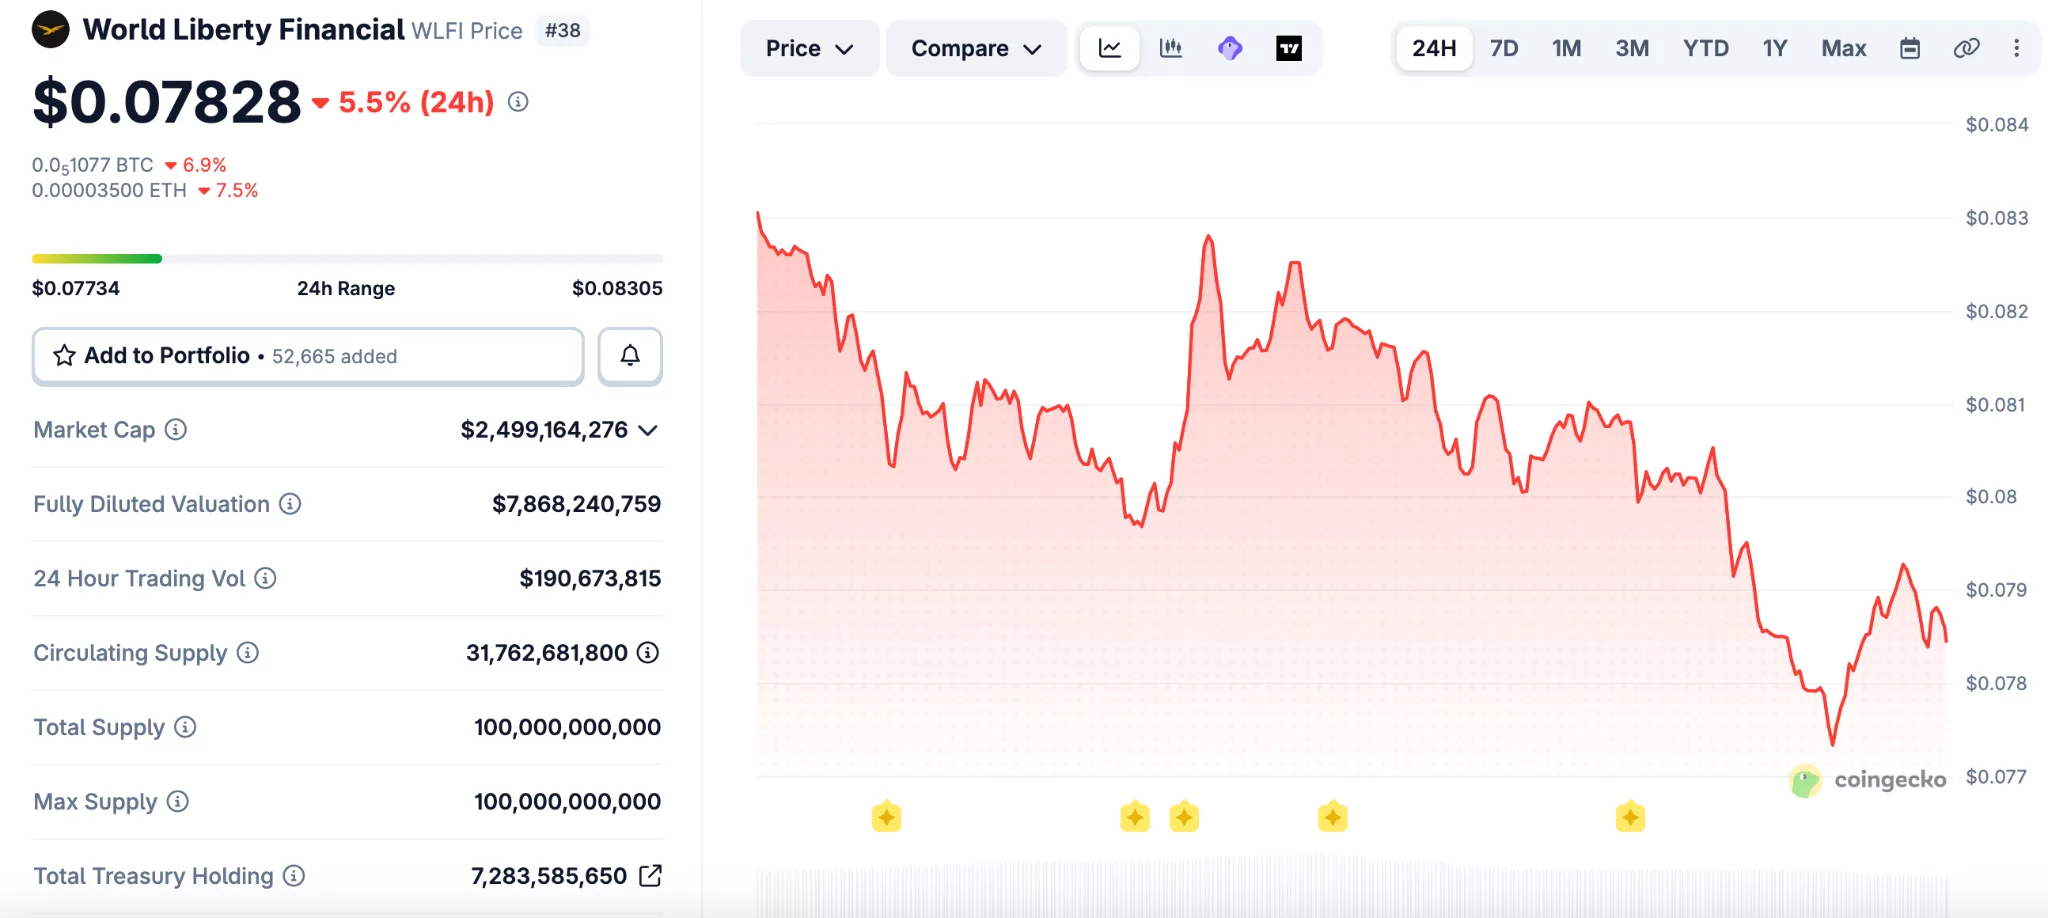
Task: Click the notification bell icon
Action: pos(629,355)
